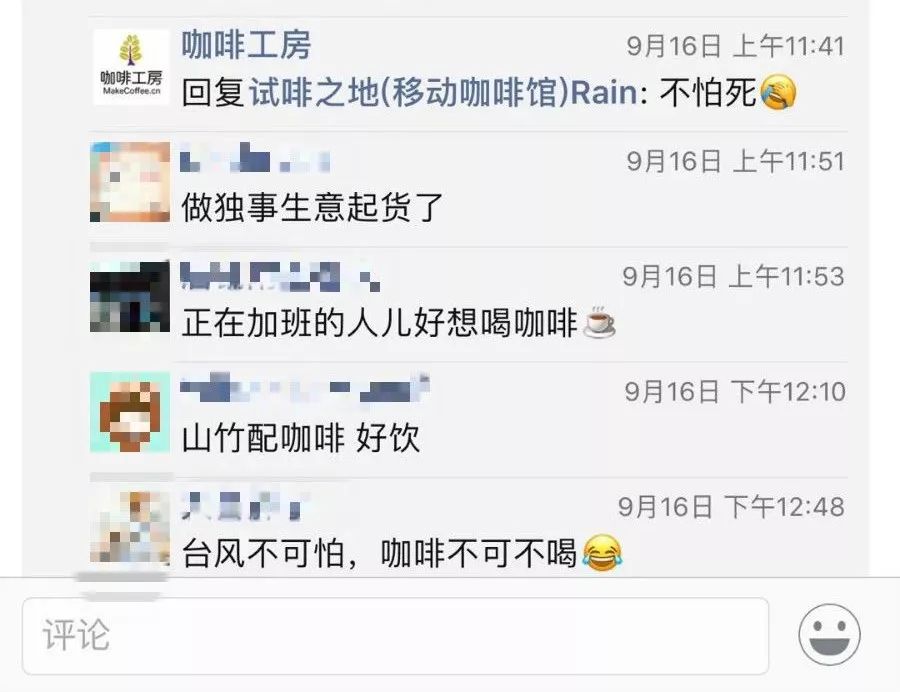900x692 pixels.
Task: Open avatar of 做独事生意起货了 commenter
Action: click(130, 182)
